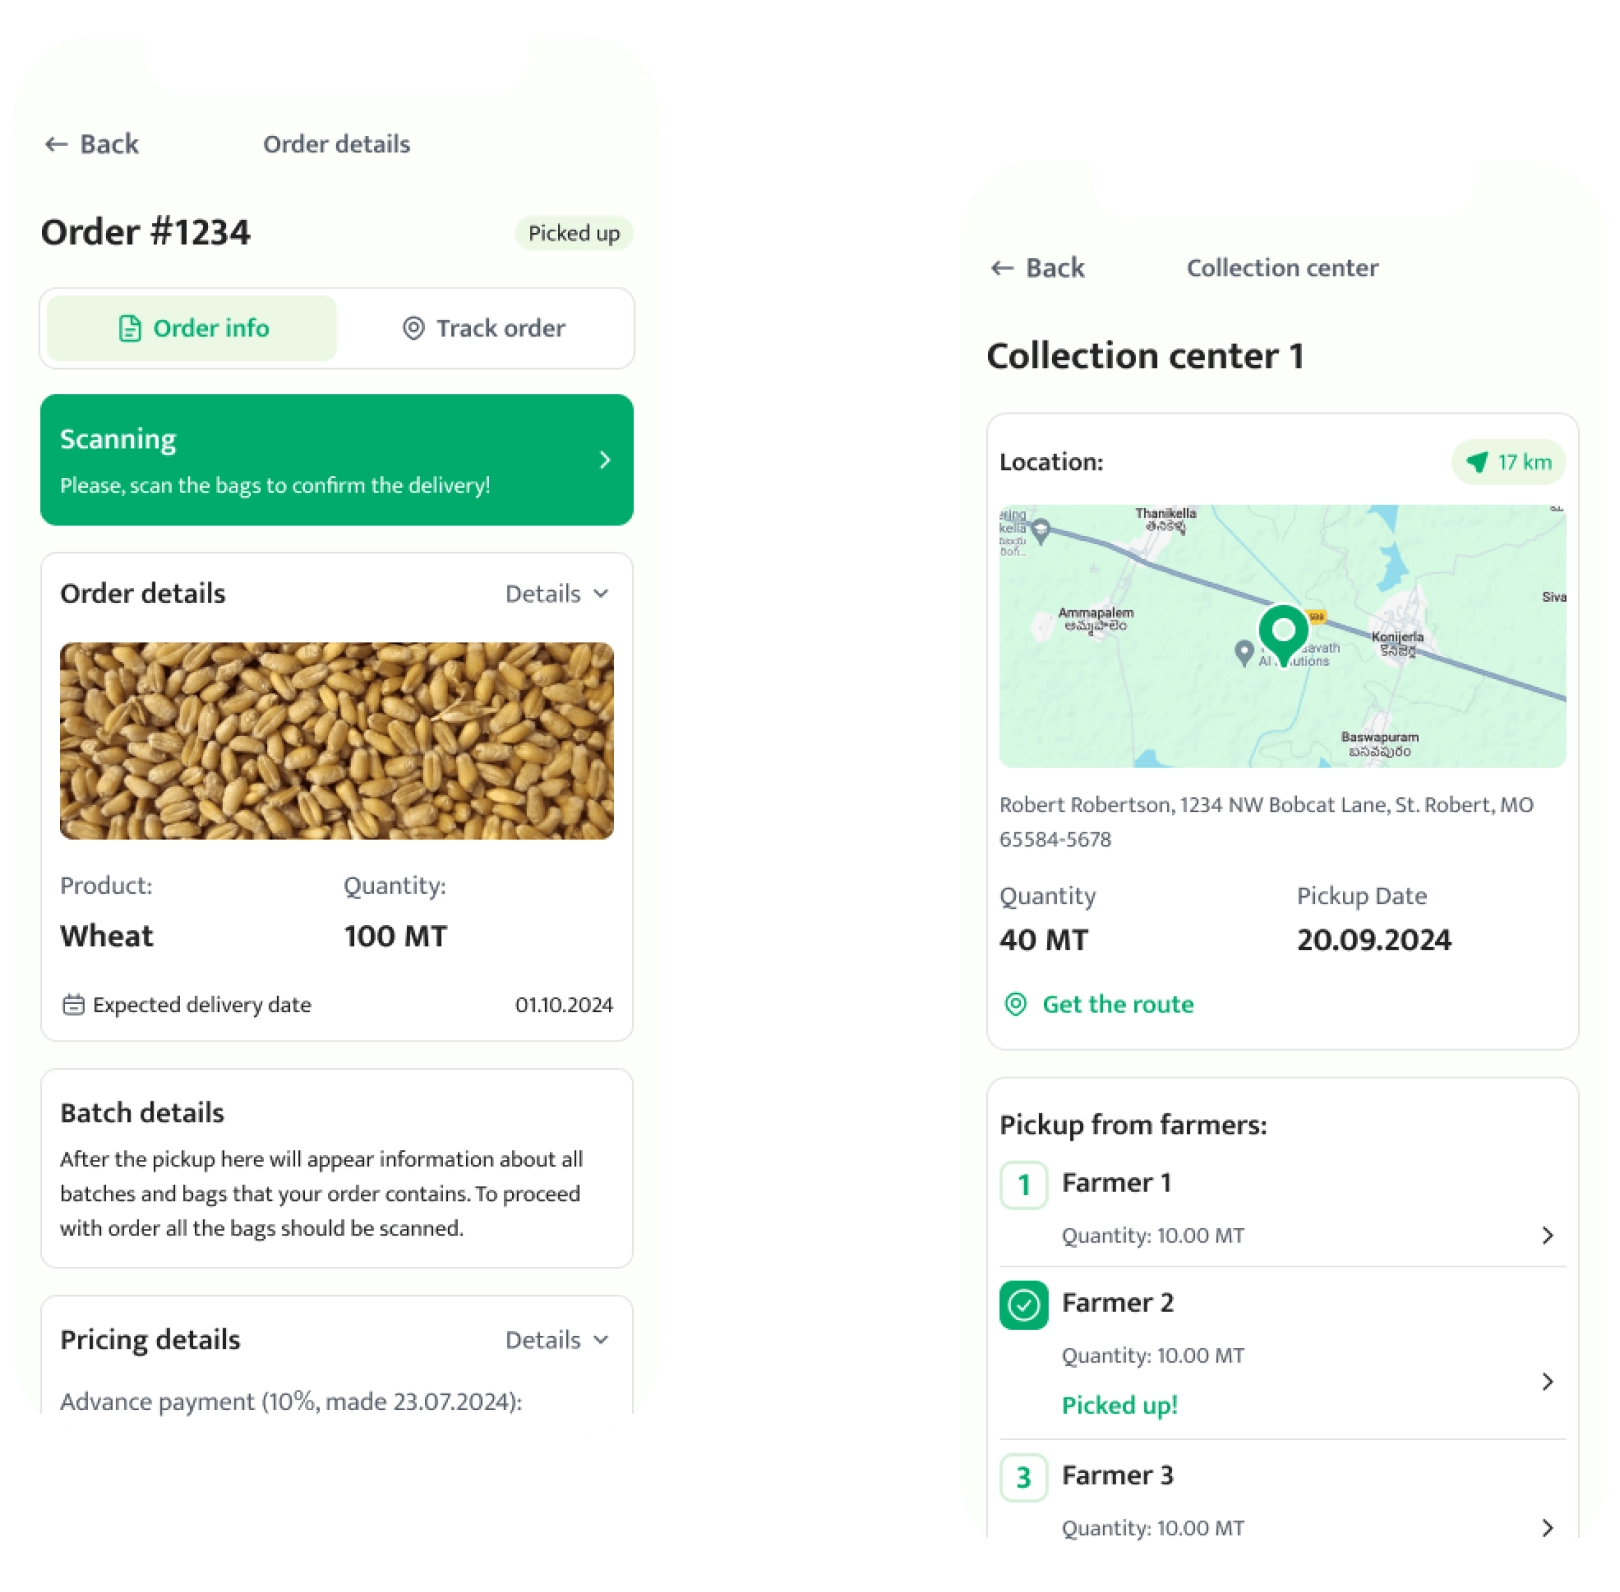
Task: Go back from Order details screen
Action: tap(92, 144)
